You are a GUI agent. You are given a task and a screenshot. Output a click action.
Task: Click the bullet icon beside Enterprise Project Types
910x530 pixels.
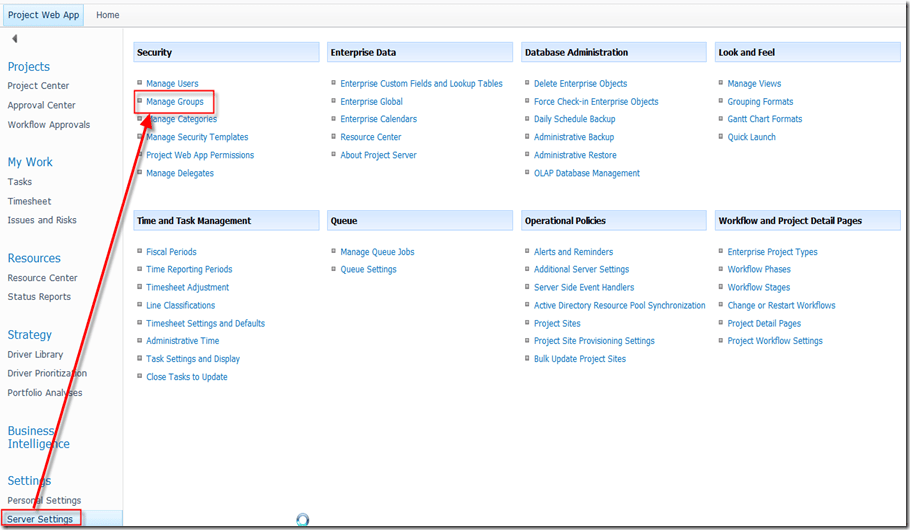pos(721,251)
